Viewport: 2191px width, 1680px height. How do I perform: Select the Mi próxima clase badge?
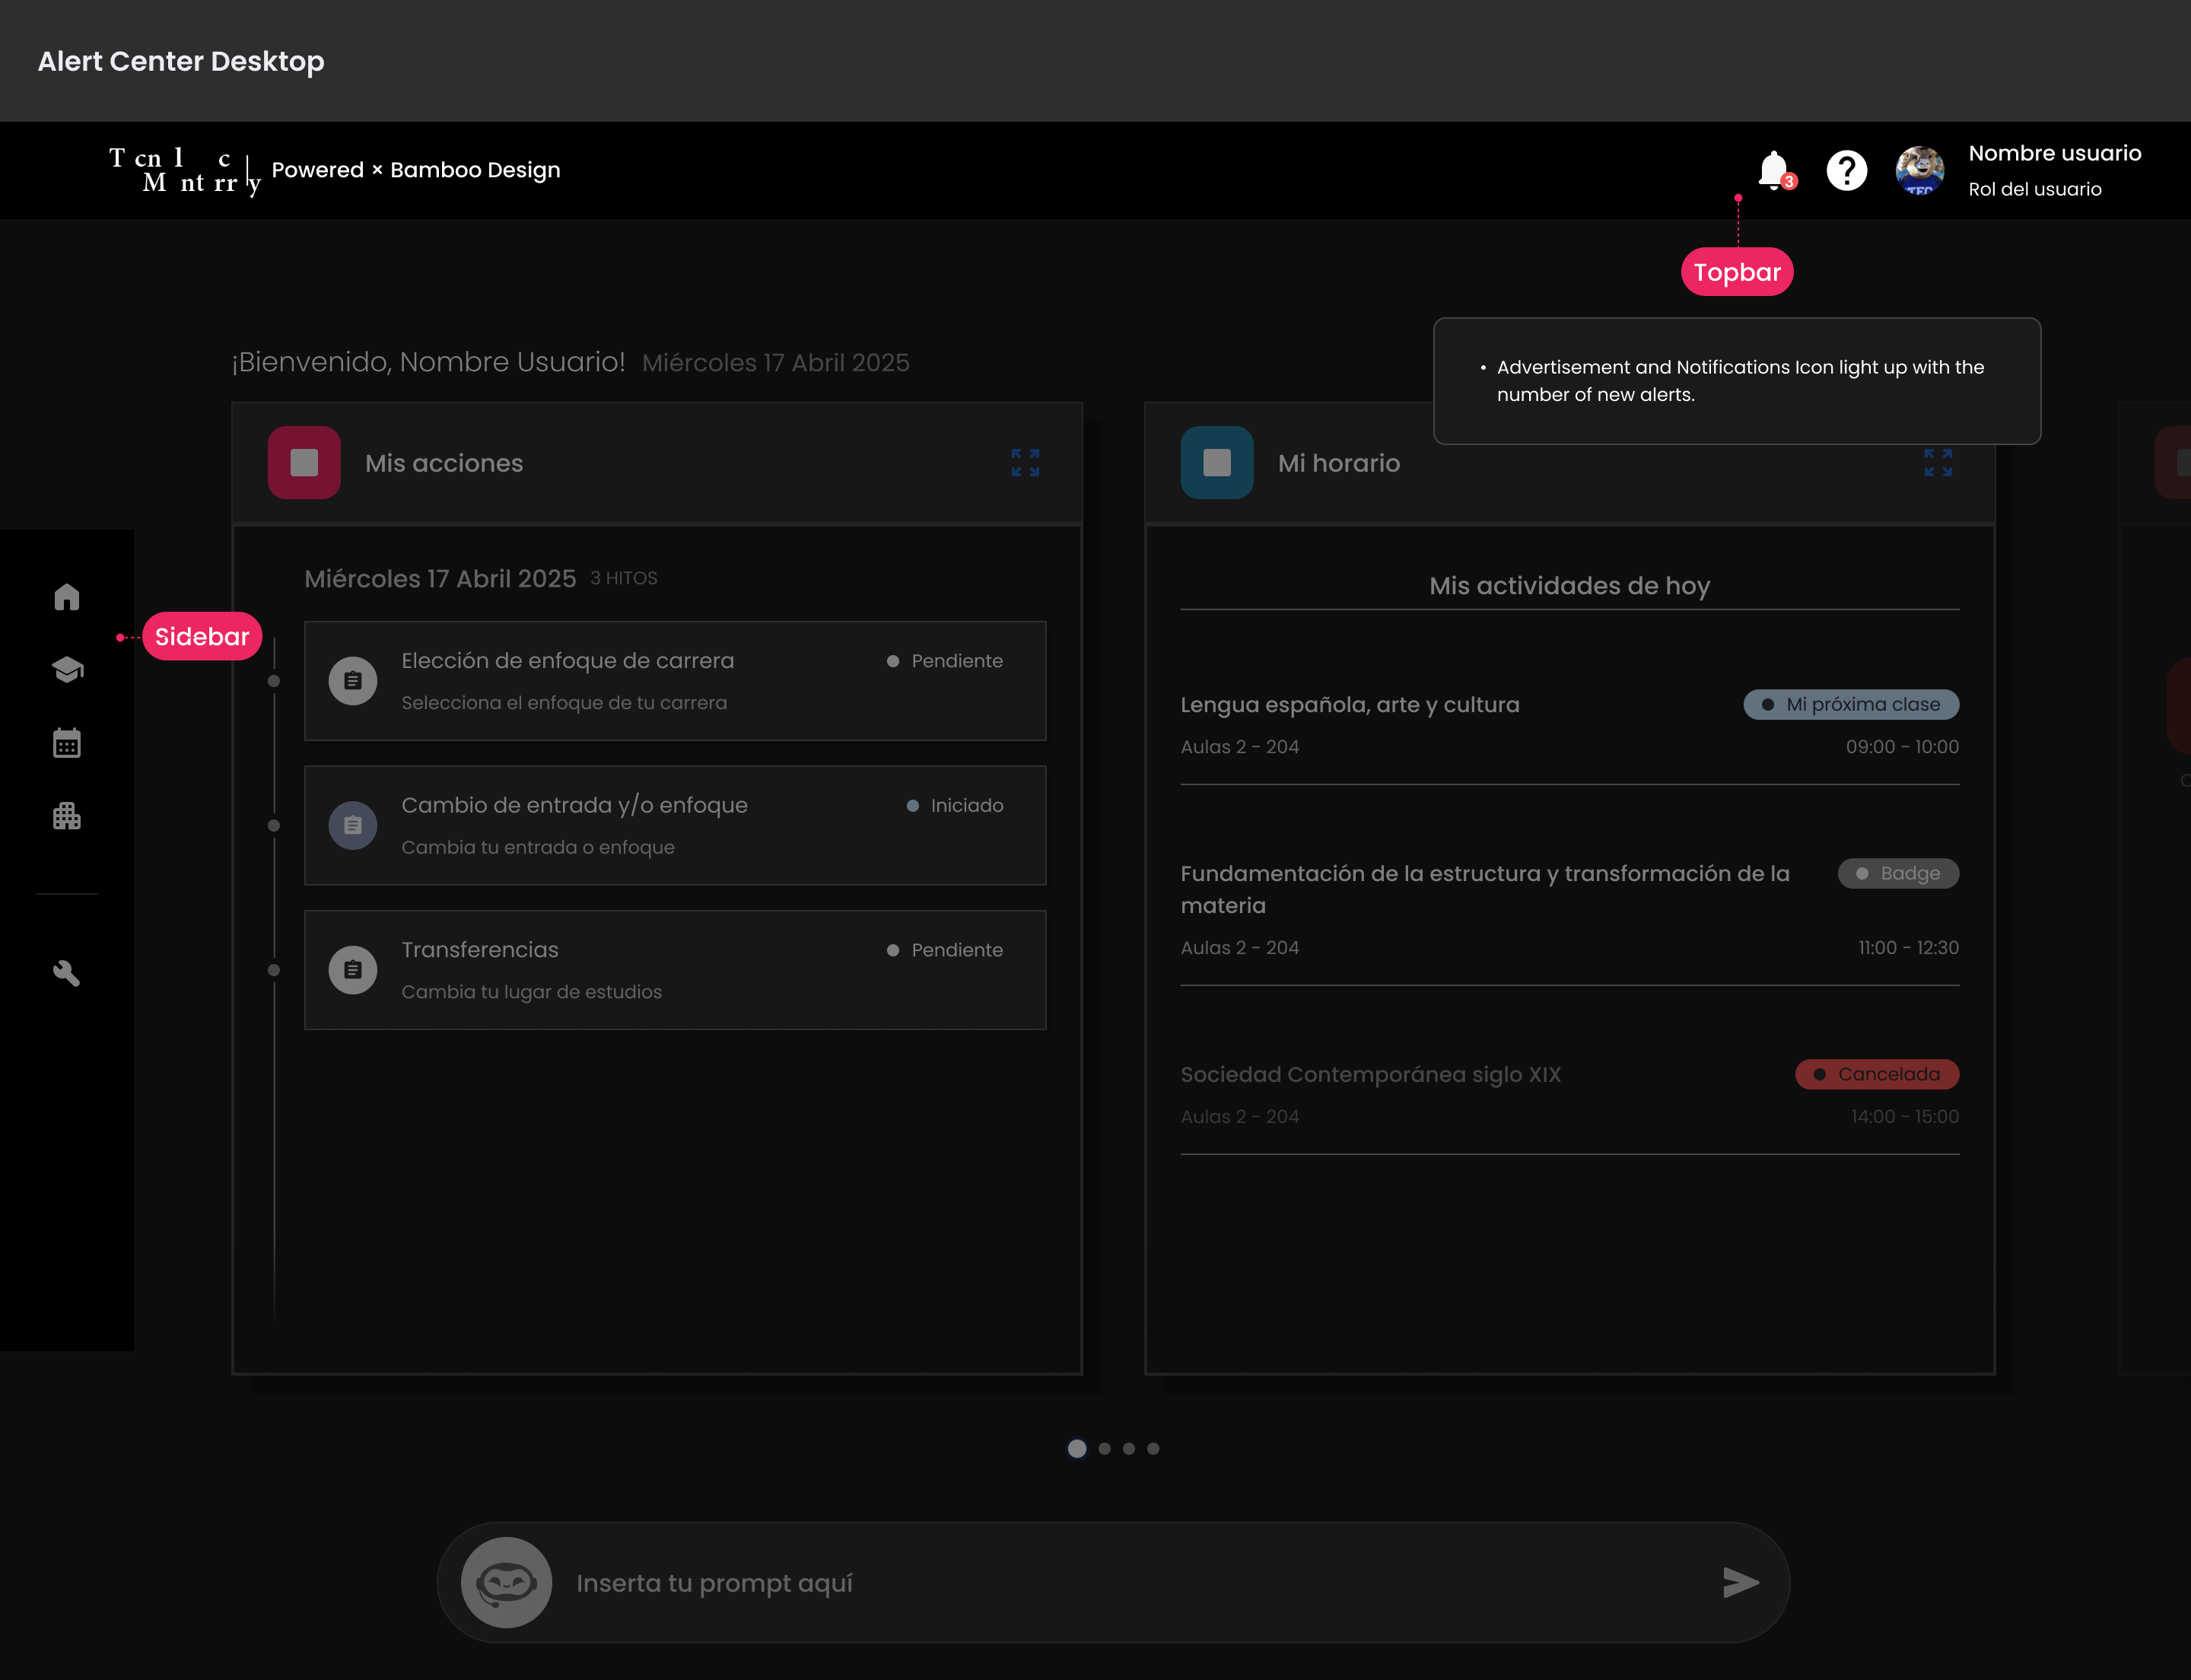(x=1851, y=705)
